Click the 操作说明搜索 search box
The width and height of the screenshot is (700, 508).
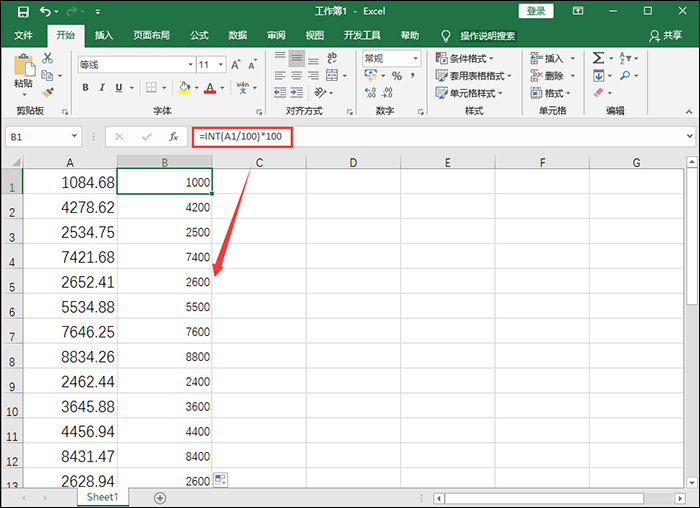pyautogui.click(x=487, y=36)
